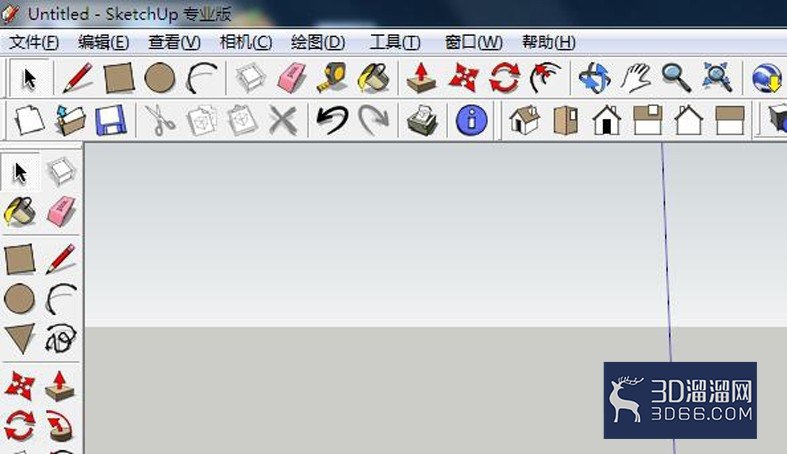Image resolution: width=787 pixels, height=454 pixels.
Task: Open the 工具(T) menu
Action: coord(395,42)
